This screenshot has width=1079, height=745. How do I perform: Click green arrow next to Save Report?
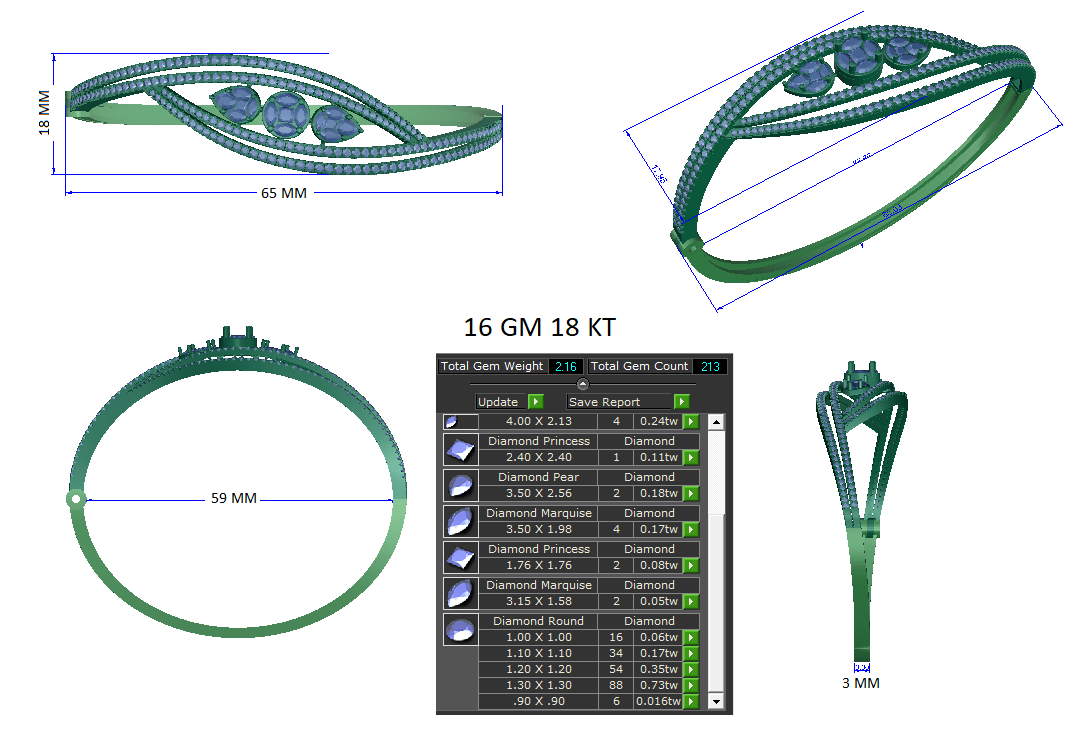[x=681, y=401]
